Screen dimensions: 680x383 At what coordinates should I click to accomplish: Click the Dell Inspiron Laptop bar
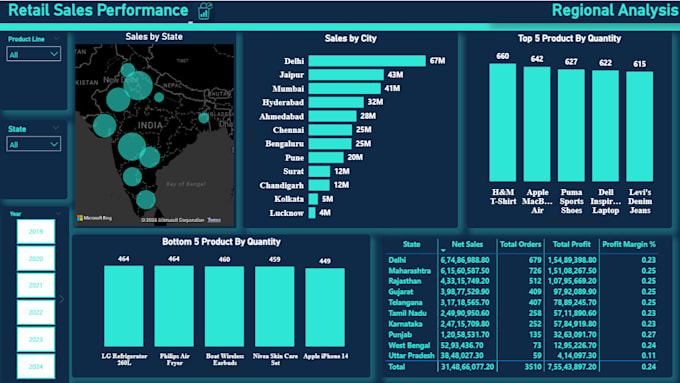pyautogui.click(x=605, y=126)
